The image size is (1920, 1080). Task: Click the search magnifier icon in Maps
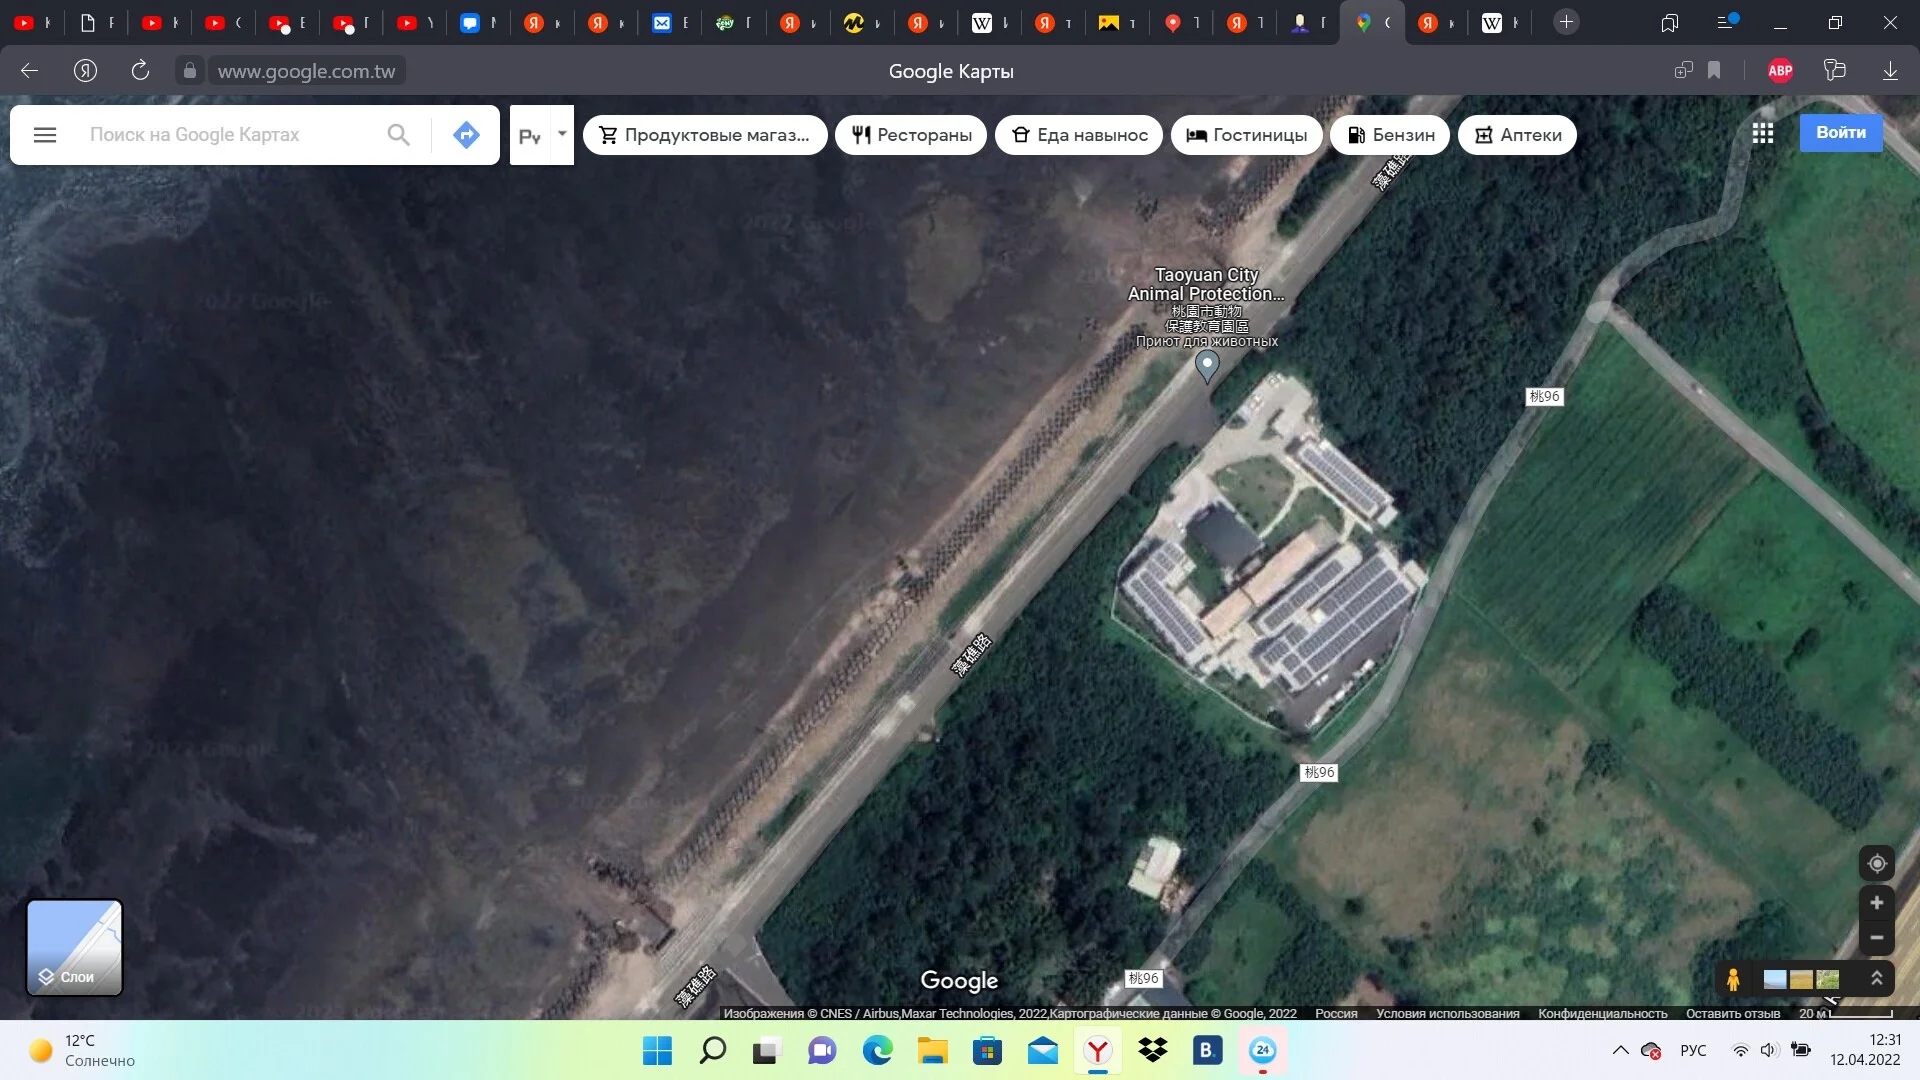click(x=398, y=135)
